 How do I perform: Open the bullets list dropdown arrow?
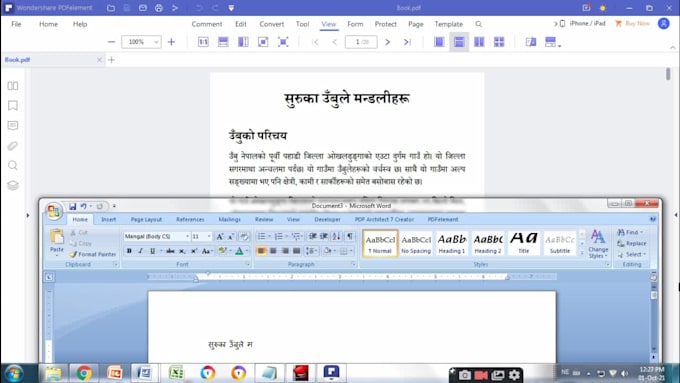(269, 236)
